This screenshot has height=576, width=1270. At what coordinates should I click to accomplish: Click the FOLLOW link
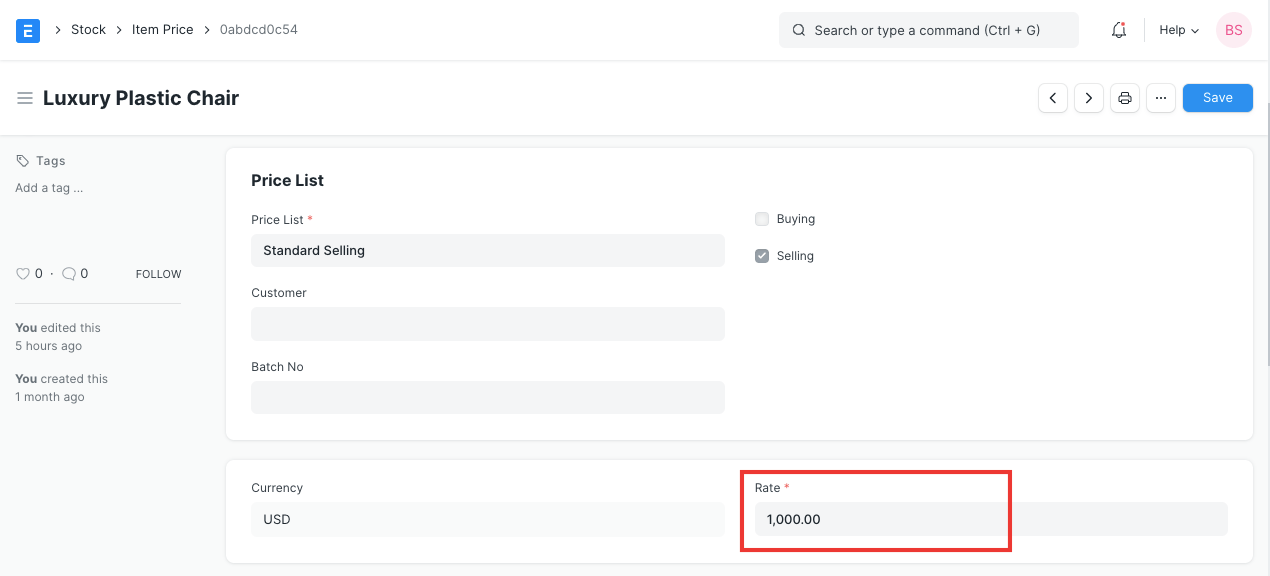[158, 273]
